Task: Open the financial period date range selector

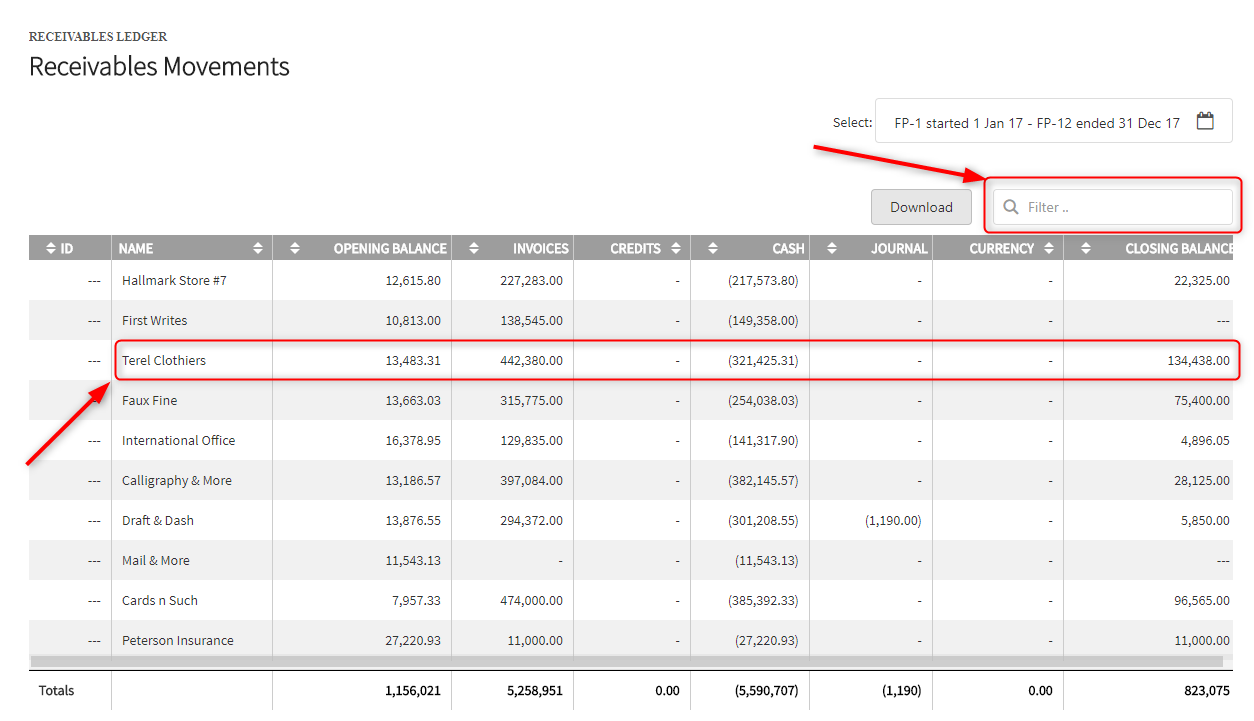Action: coord(1054,121)
